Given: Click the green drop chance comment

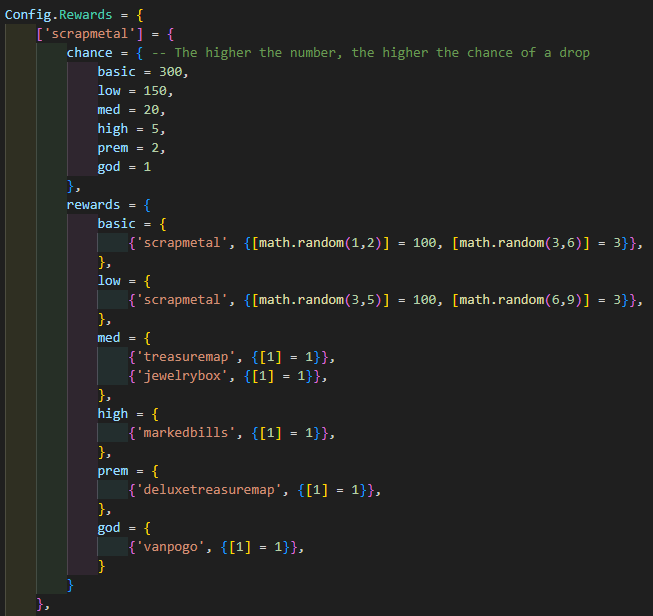Looking at the screenshot, I should [x=382, y=53].
